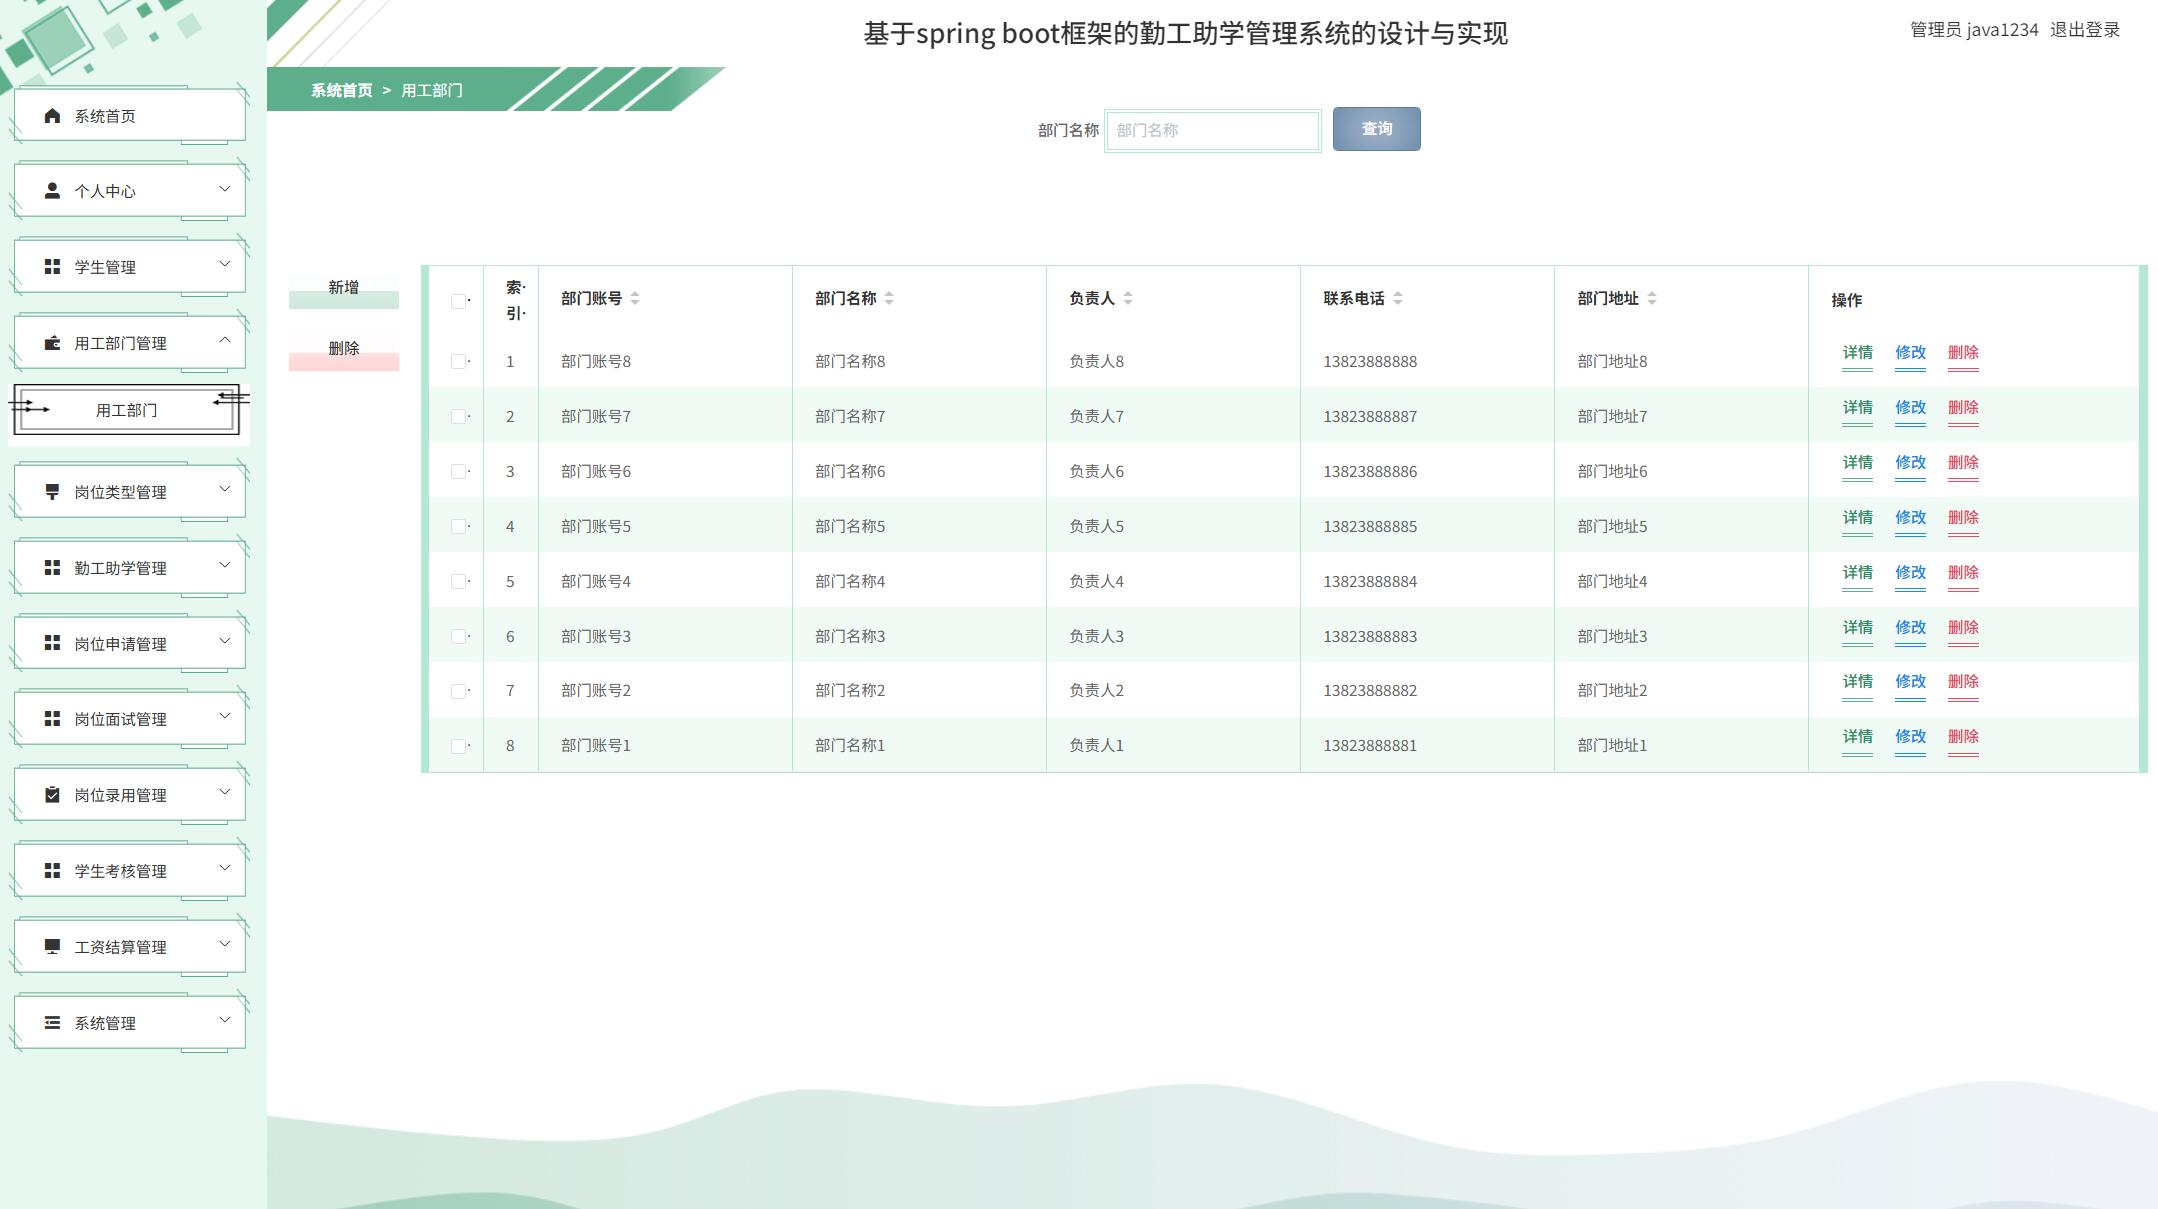Click the icon beside 岗位类型管理

pos(53,492)
